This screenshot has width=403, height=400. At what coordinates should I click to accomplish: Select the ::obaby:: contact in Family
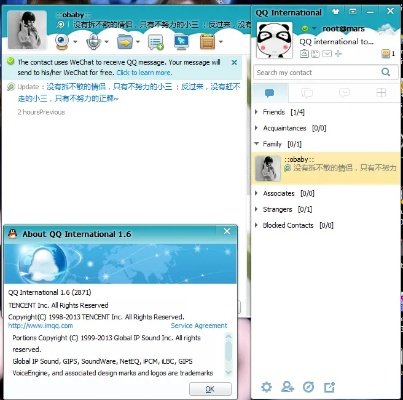[x=326, y=168]
